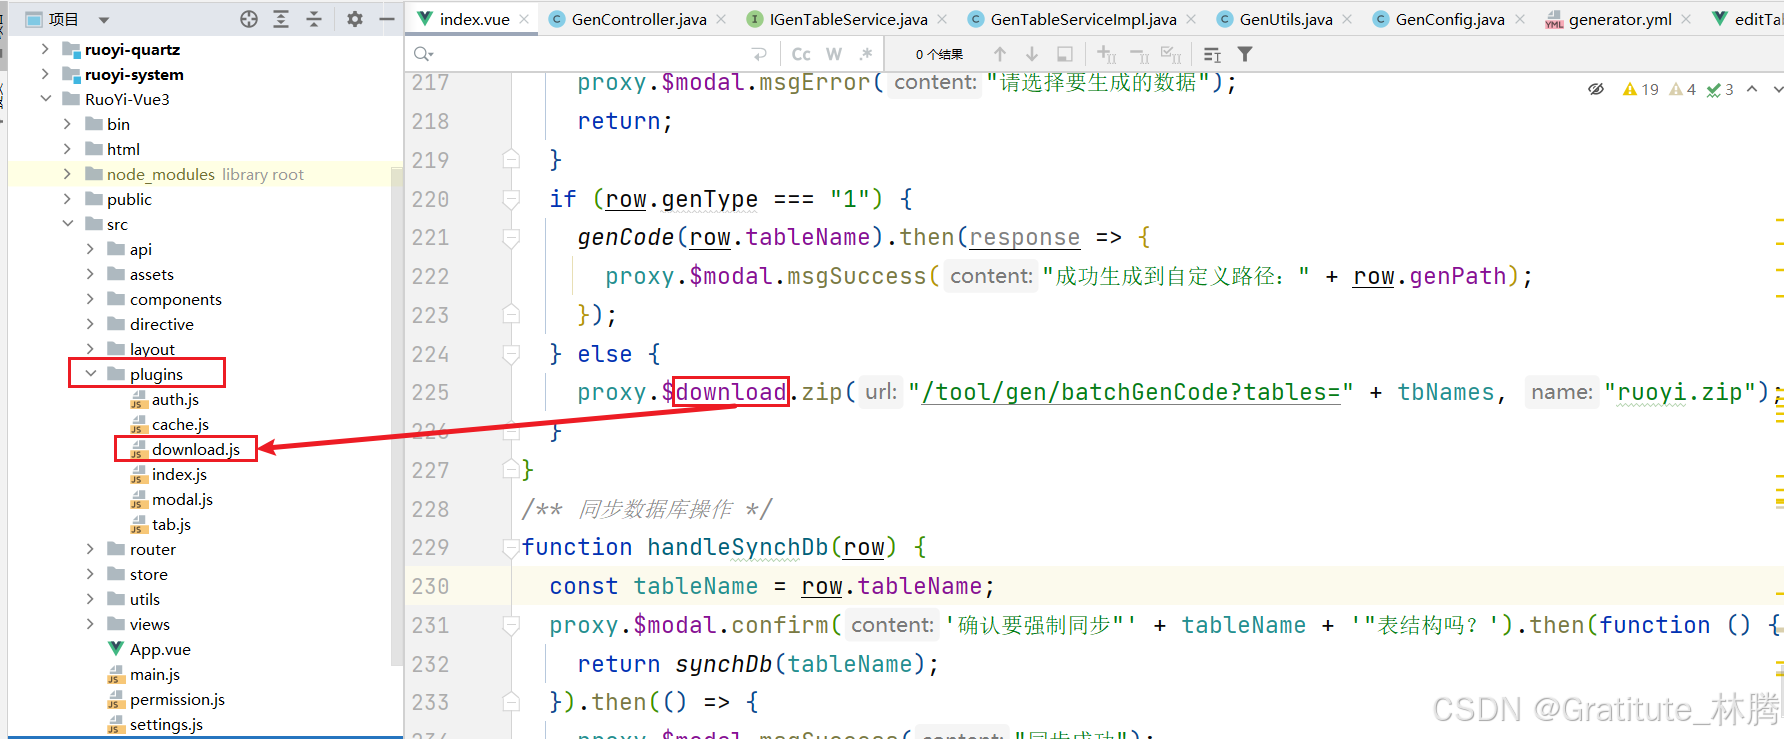The image size is (1784, 739).
Task: Close the index.vue tab
Action: click(x=524, y=19)
